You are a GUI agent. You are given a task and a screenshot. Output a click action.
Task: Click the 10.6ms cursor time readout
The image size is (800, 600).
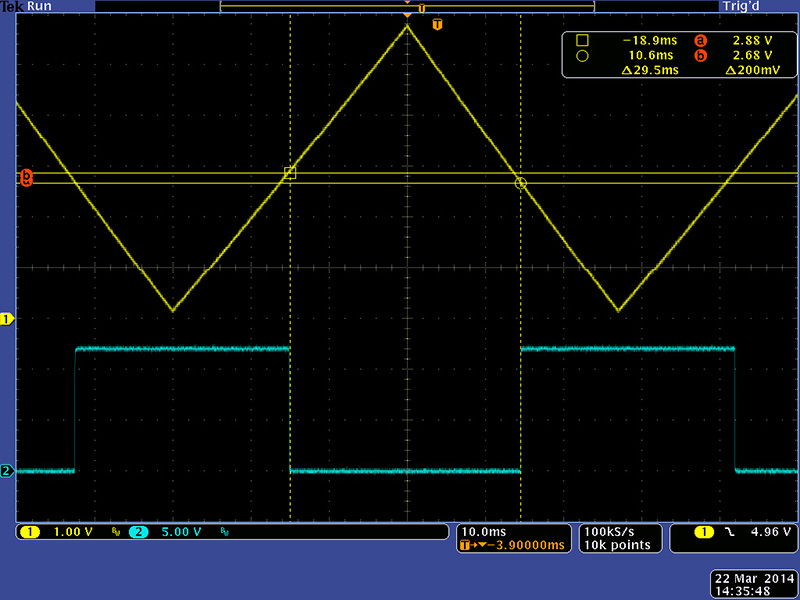tap(651, 55)
